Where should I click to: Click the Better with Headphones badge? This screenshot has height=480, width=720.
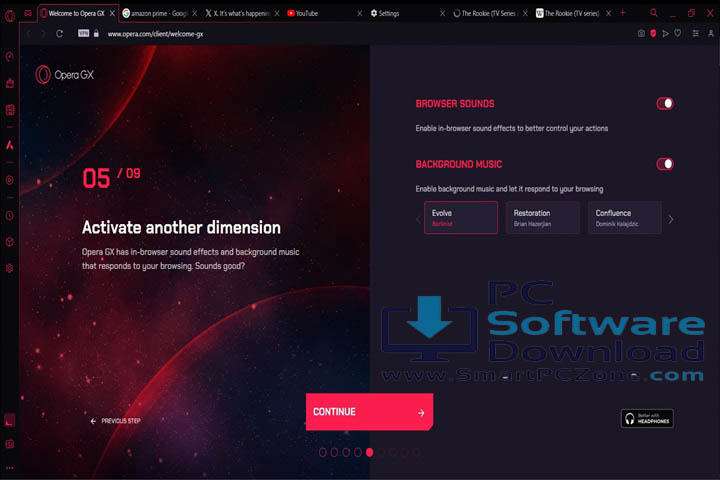(x=647, y=418)
